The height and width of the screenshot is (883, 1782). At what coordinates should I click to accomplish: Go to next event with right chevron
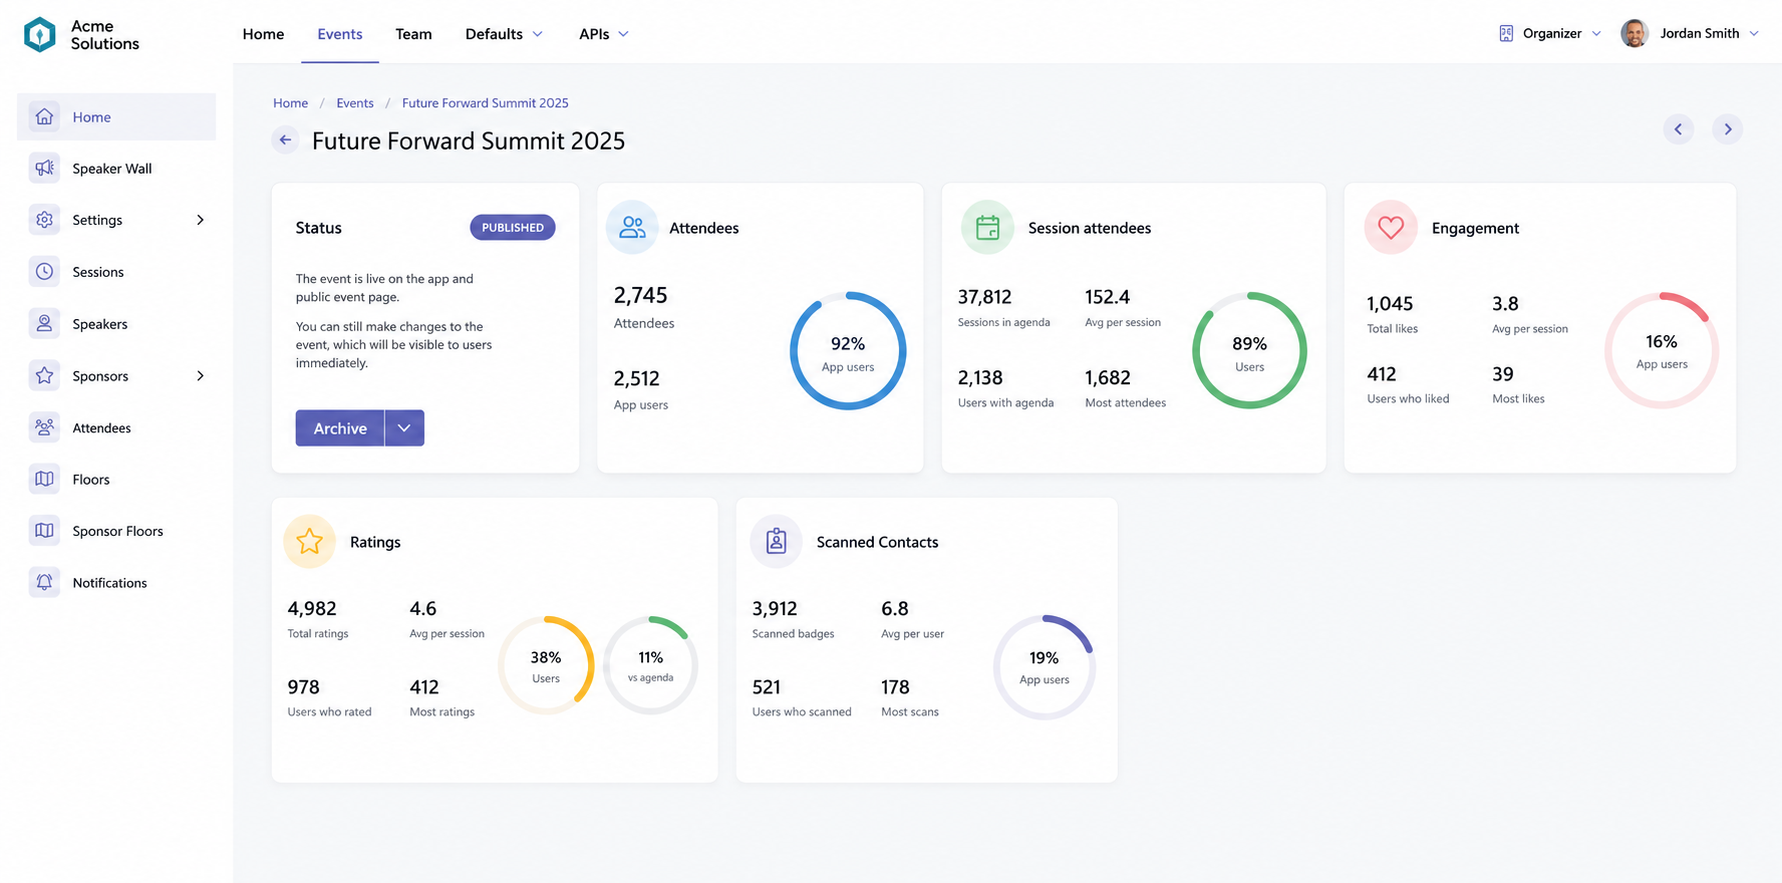(x=1727, y=129)
